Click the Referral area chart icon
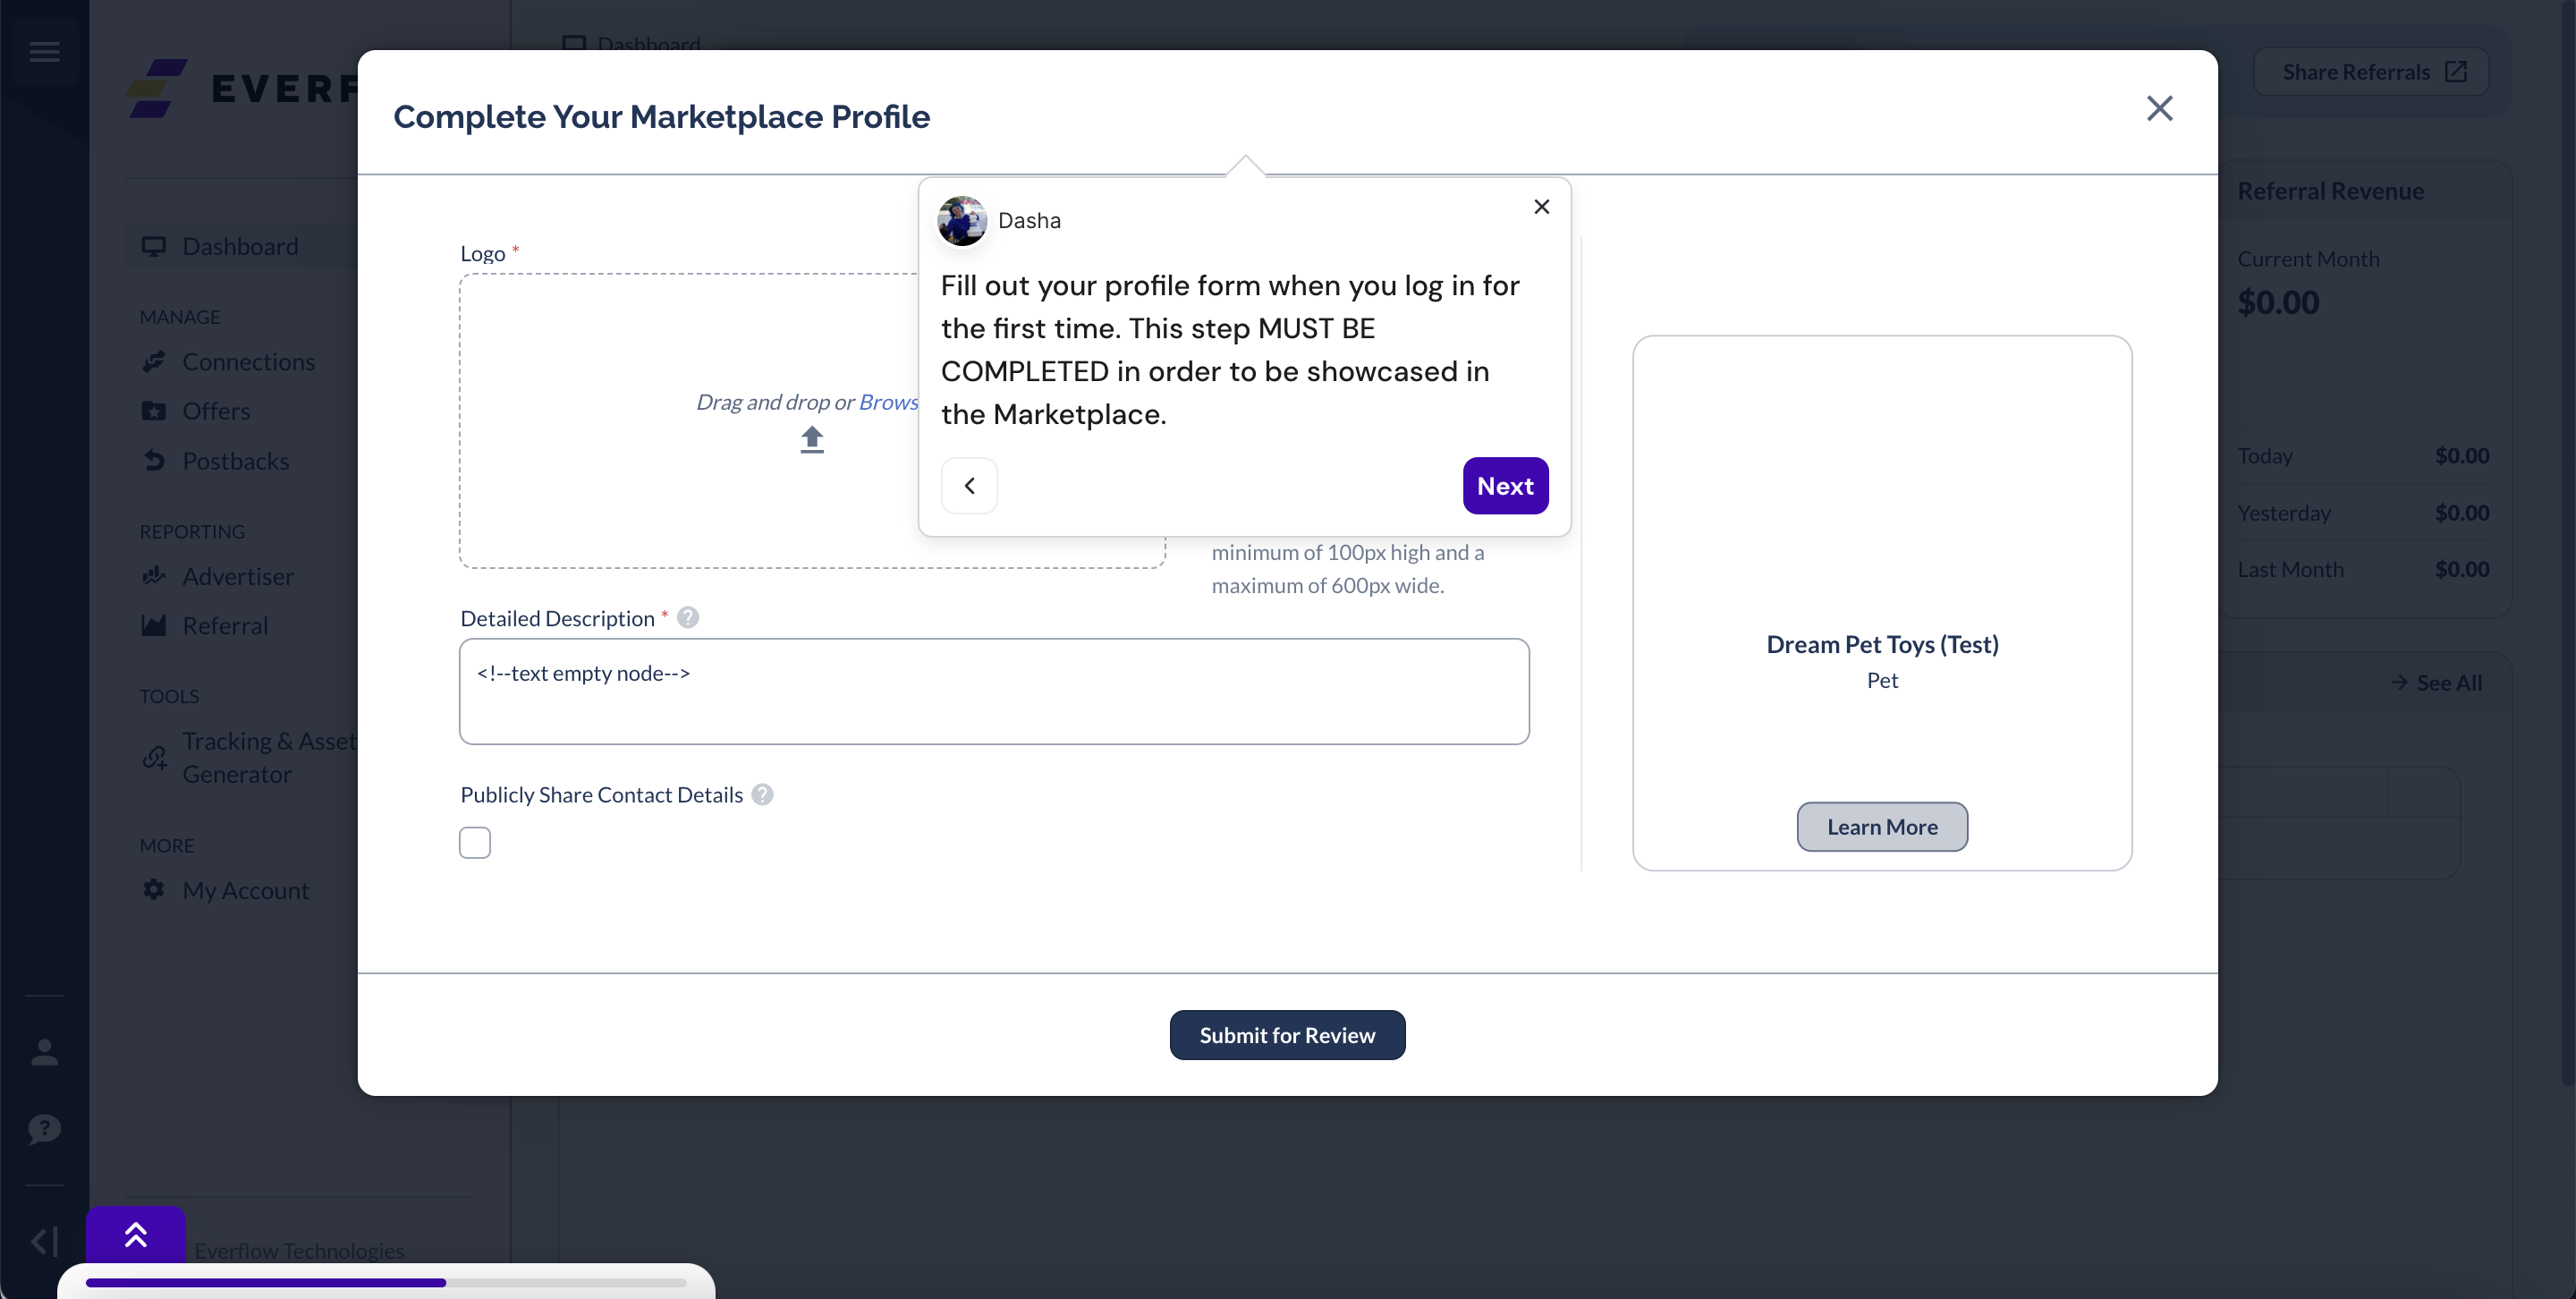This screenshot has height=1299, width=2576. point(153,625)
